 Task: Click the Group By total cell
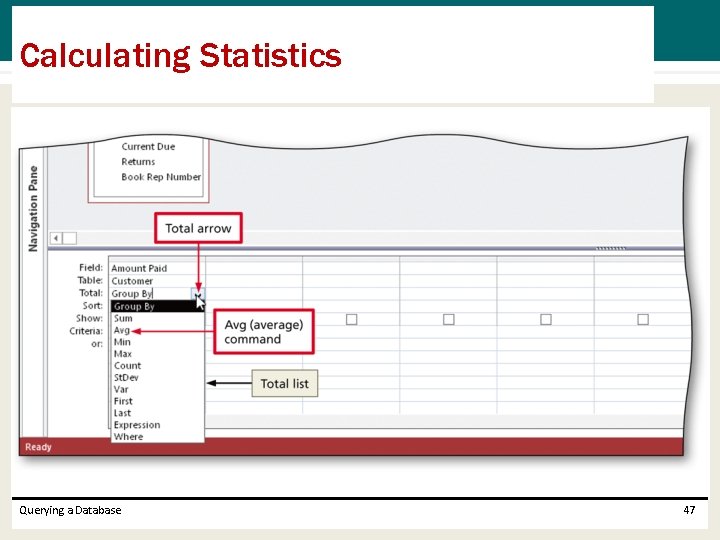point(151,293)
